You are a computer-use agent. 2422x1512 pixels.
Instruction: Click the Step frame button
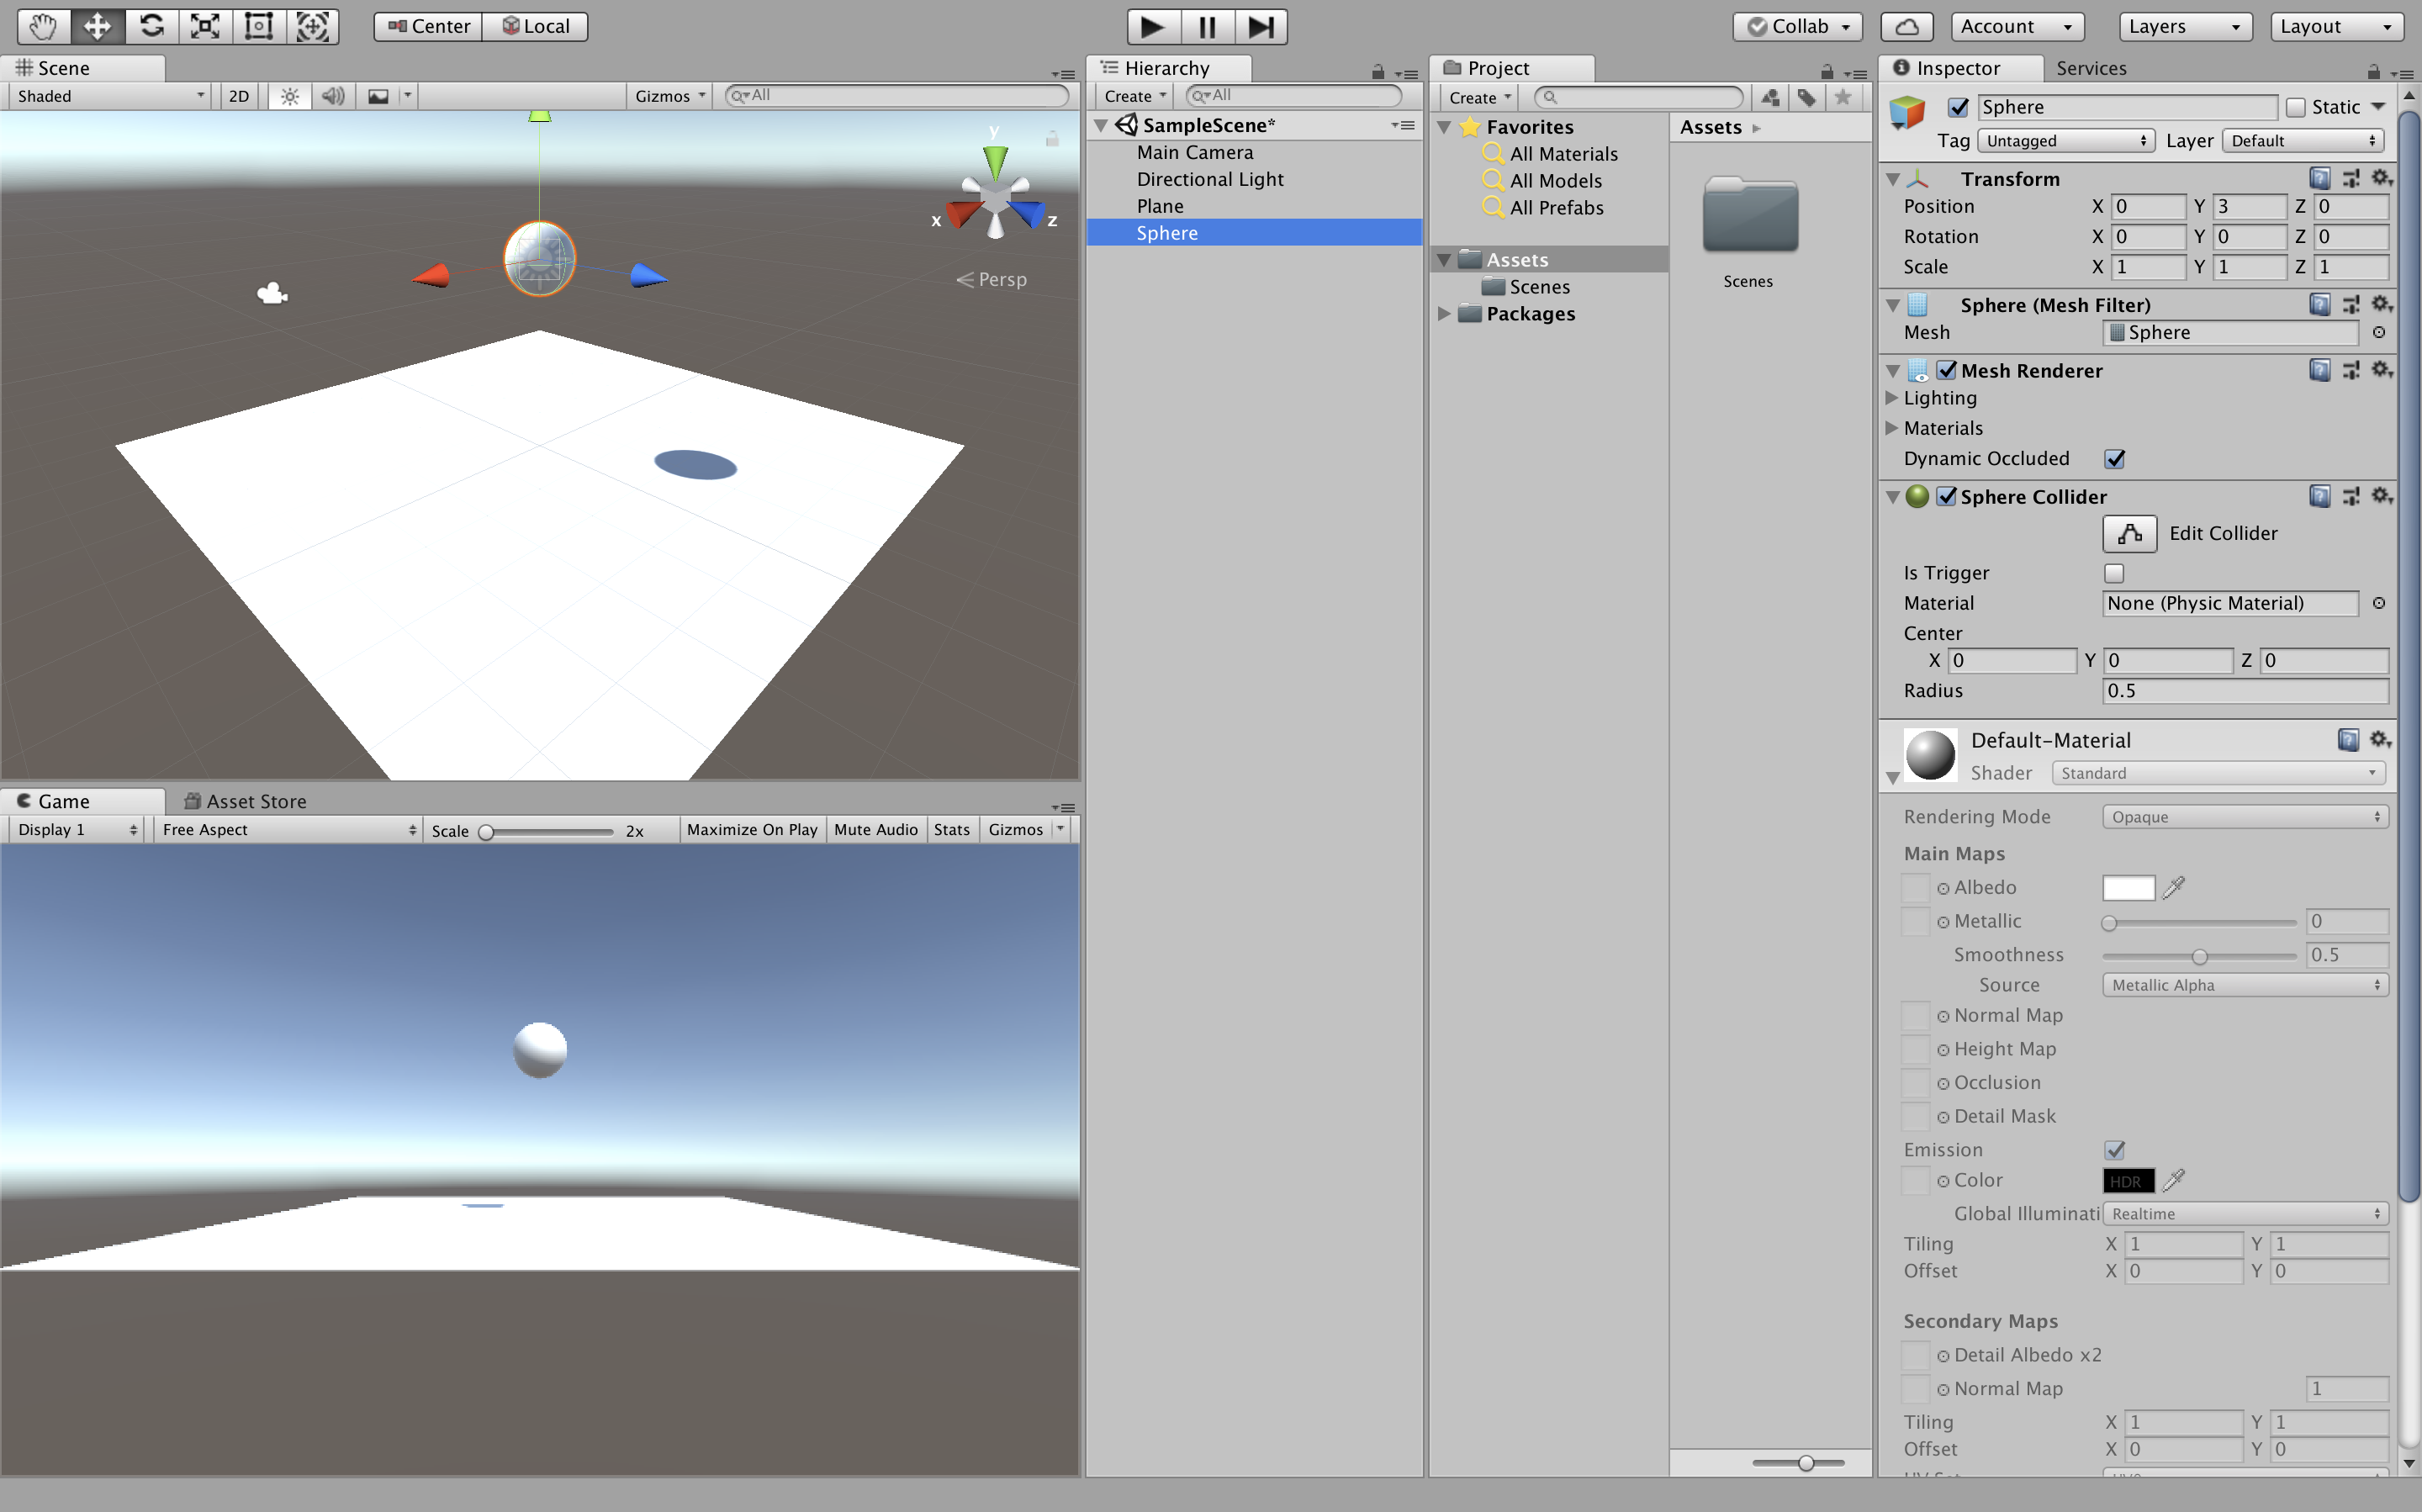point(1260,26)
